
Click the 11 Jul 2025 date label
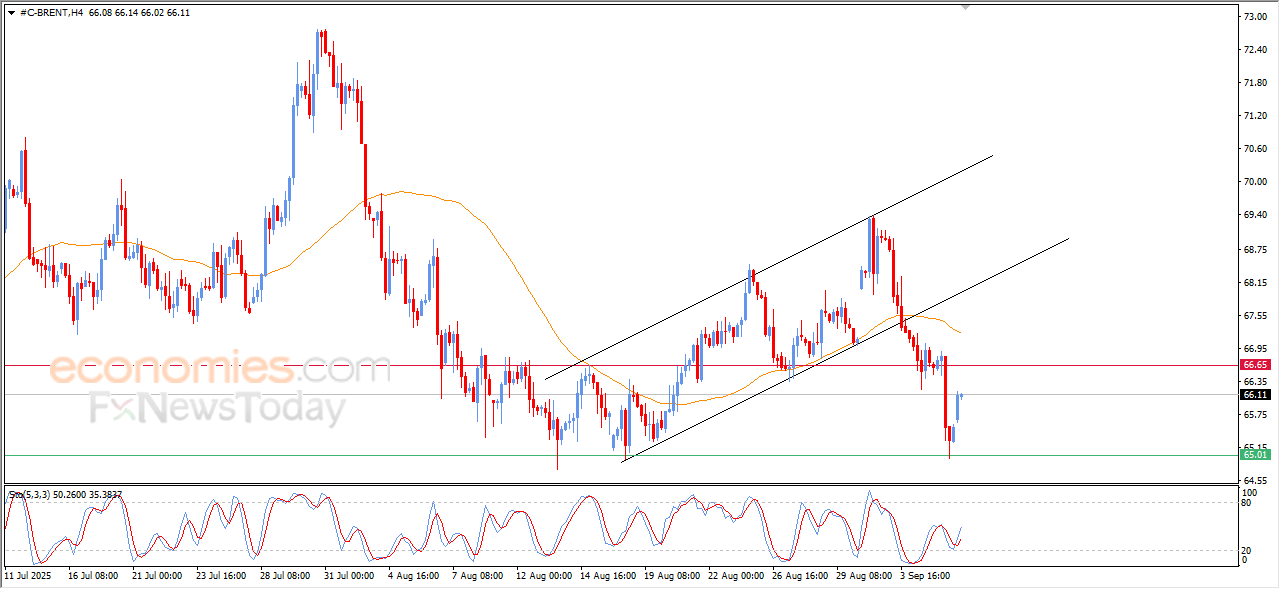click(x=27, y=576)
